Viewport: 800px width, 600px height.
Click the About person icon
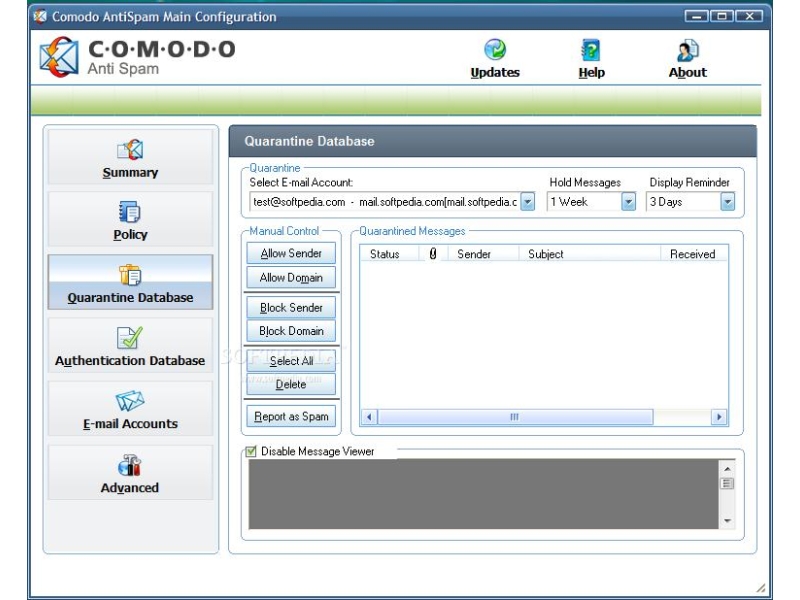[687, 50]
